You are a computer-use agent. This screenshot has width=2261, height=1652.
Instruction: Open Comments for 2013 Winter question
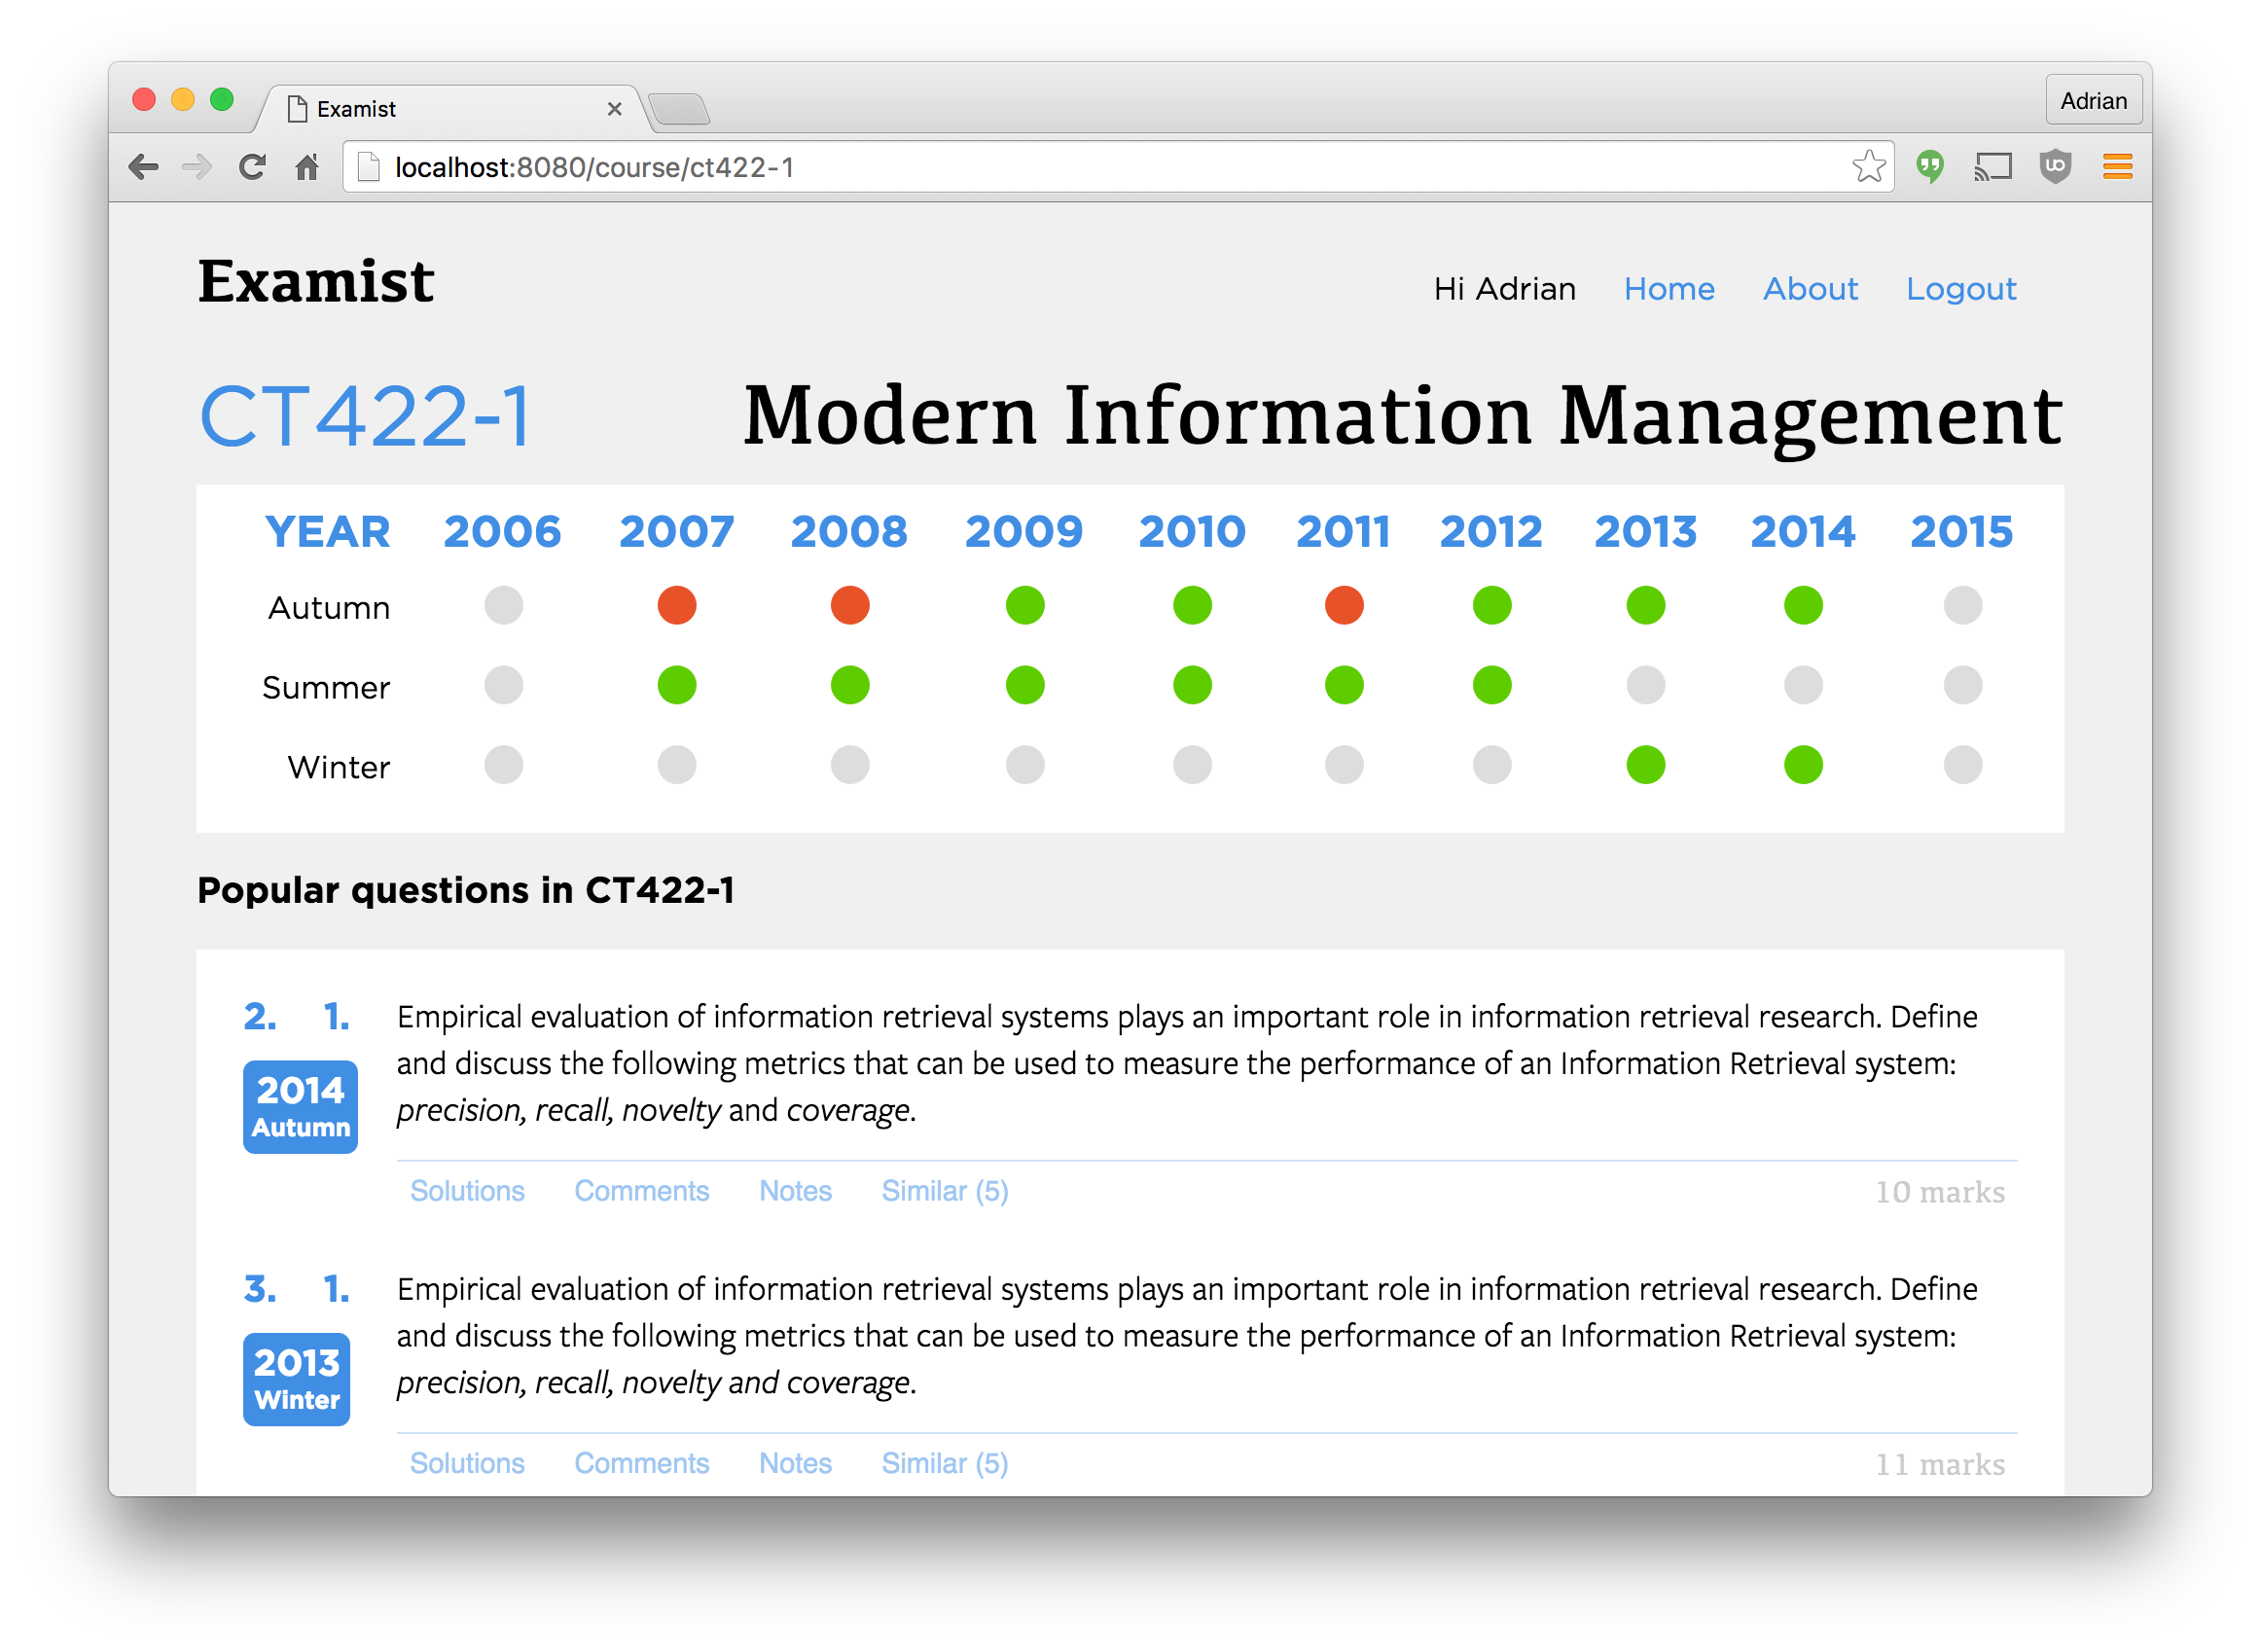tap(641, 1463)
